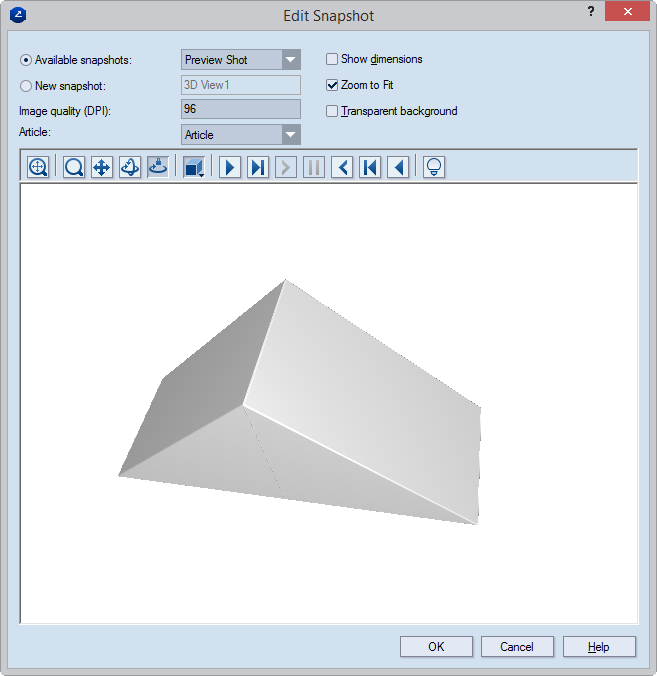The width and height of the screenshot is (657, 676).
Task: Enable the Show dimensions checkbox
Action: click(333, 59)
